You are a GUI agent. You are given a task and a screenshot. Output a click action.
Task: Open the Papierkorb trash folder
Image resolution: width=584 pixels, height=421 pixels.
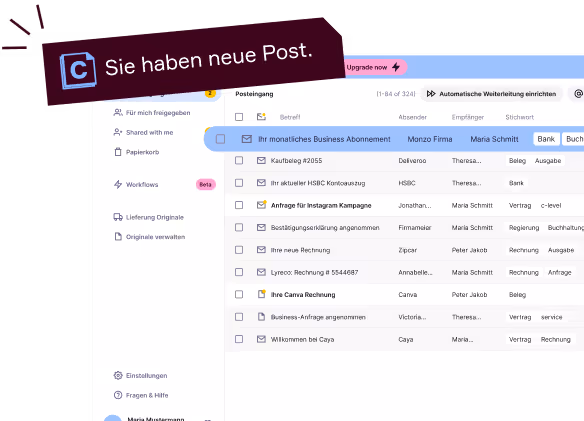click(136, 152)
